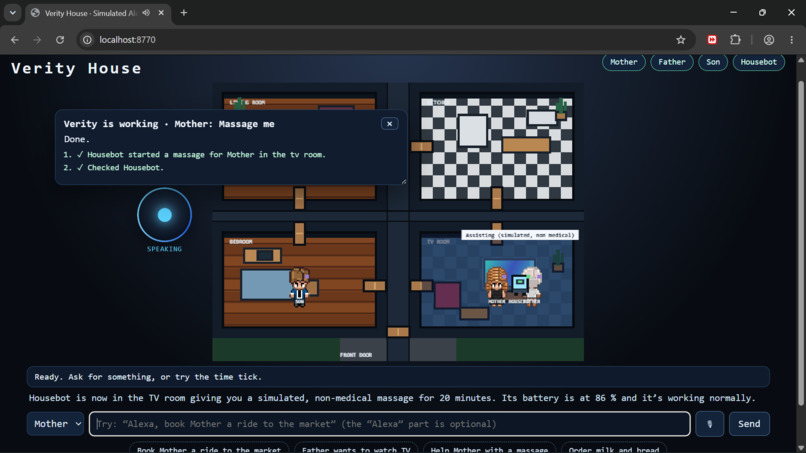Click the speaking orb indicator
806x453 pixels.
pos(164,215)
